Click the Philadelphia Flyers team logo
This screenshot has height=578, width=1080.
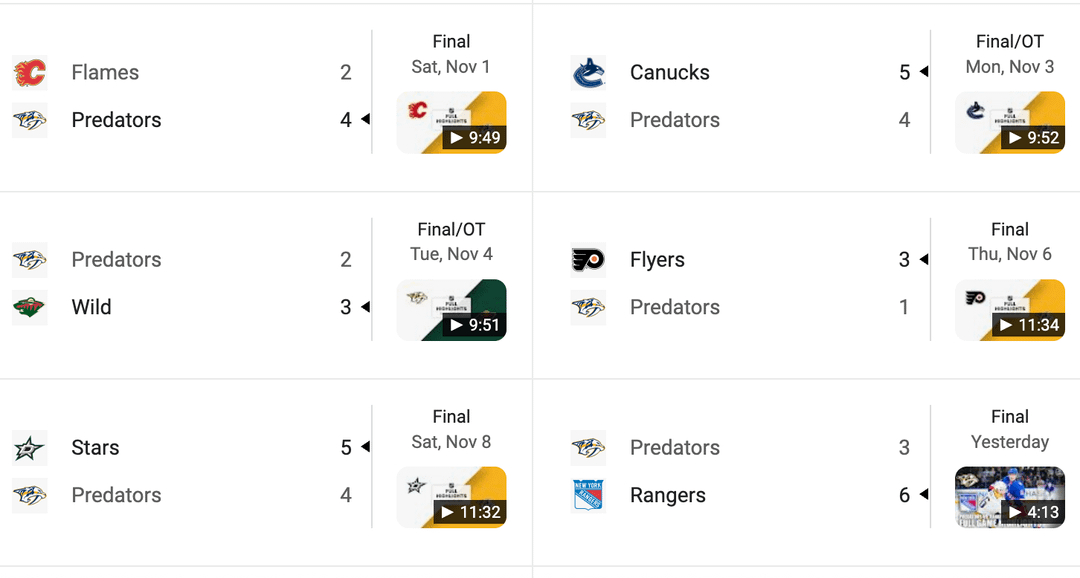click(589, 259)
